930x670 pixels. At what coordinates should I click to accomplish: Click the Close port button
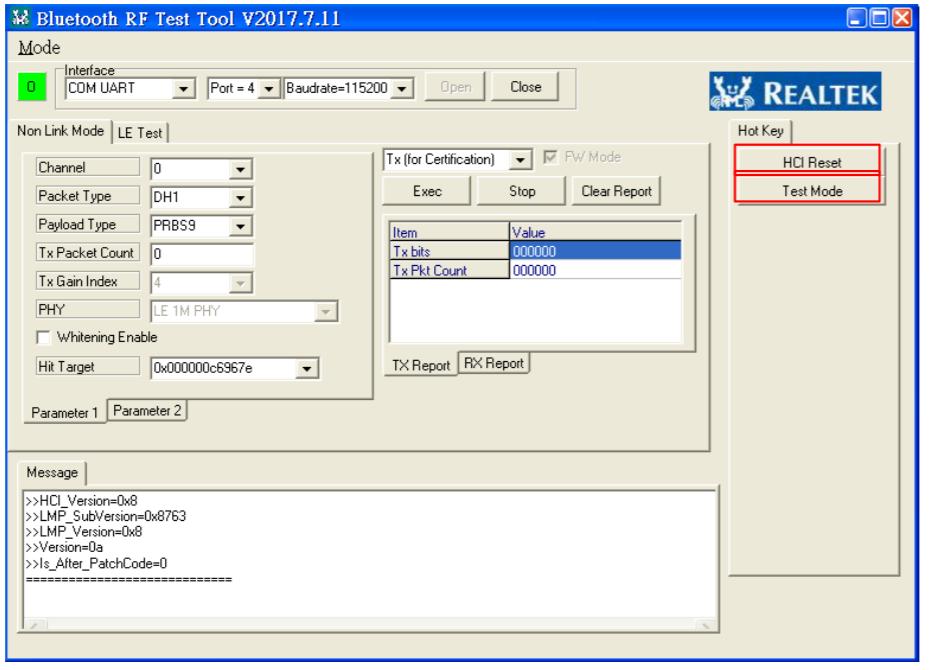click(x=525, y=87)
